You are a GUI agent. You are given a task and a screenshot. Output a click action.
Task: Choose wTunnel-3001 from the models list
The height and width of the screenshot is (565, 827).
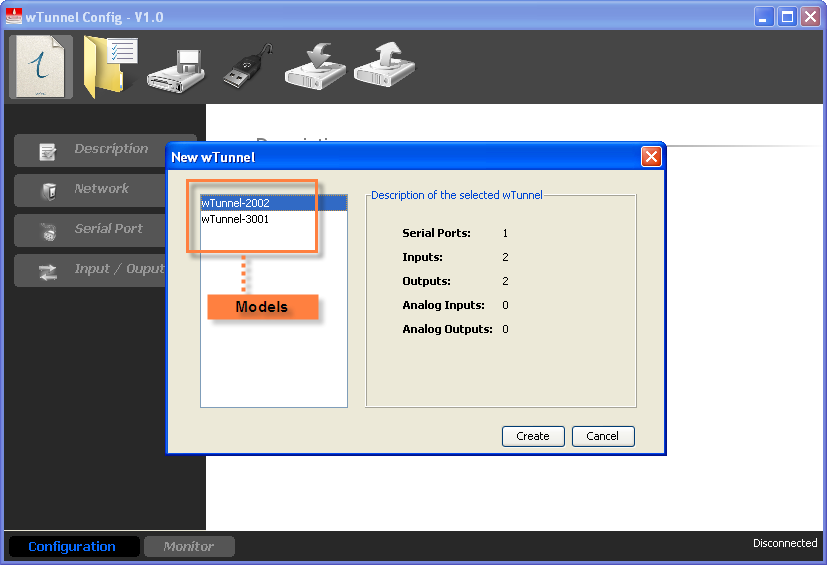pyautogui.click(x=236, y=219)
